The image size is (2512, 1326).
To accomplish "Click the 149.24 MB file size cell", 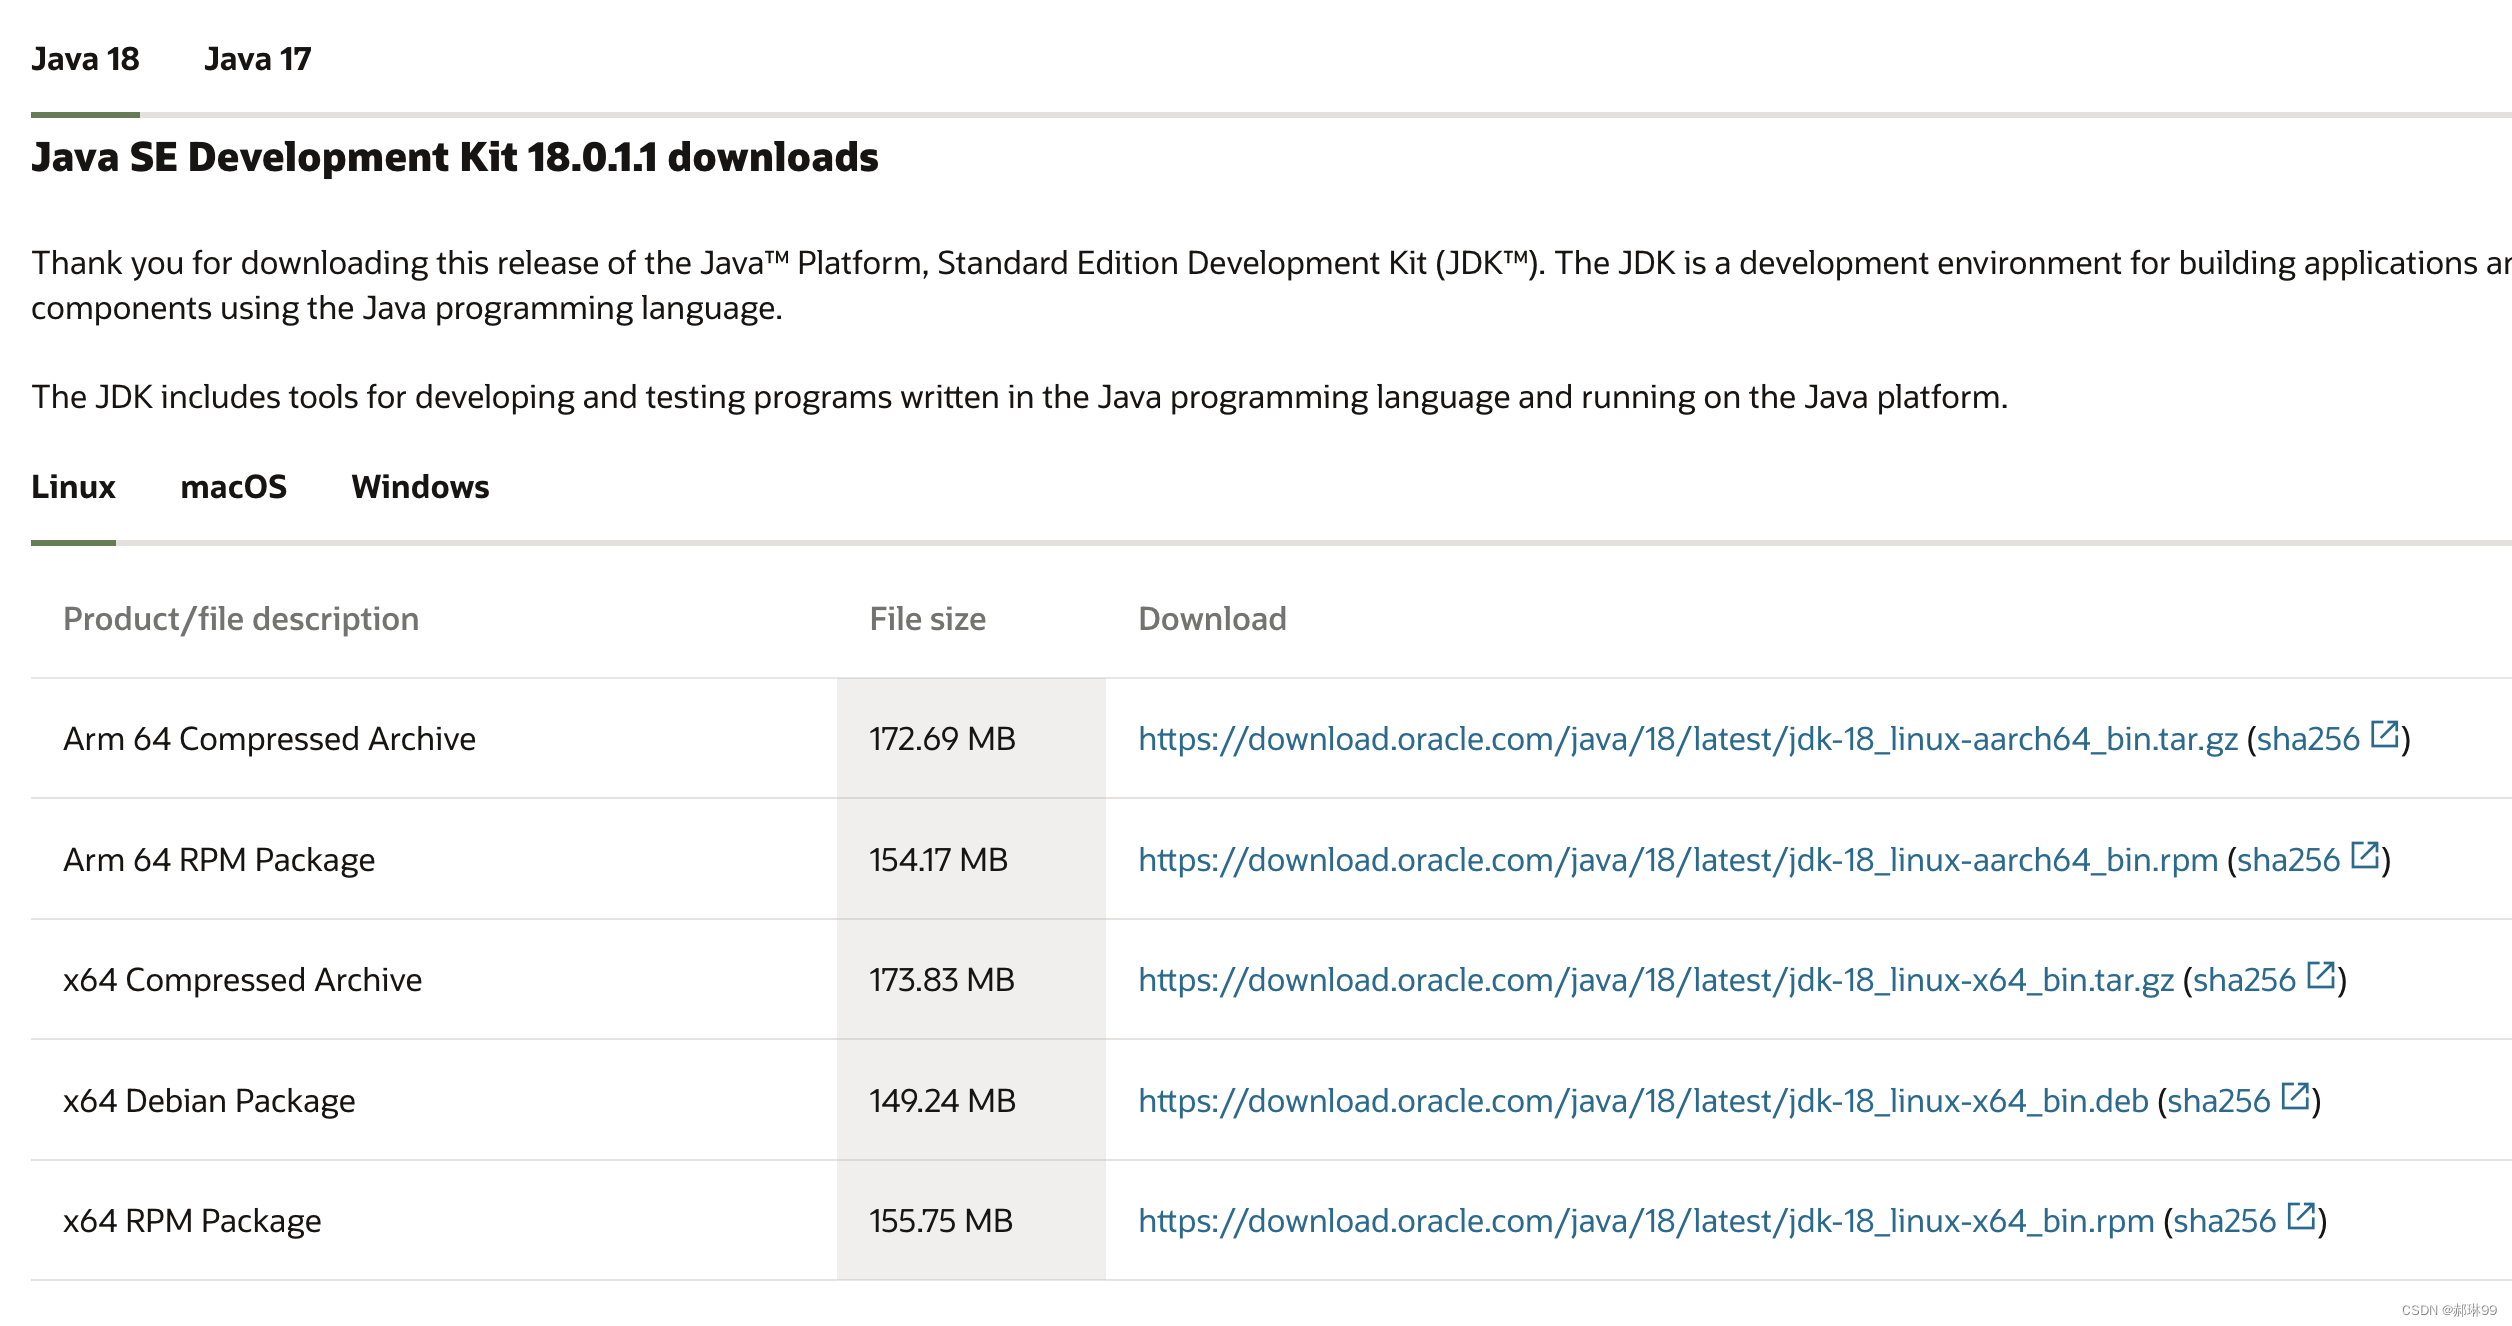I will 971,1101.
